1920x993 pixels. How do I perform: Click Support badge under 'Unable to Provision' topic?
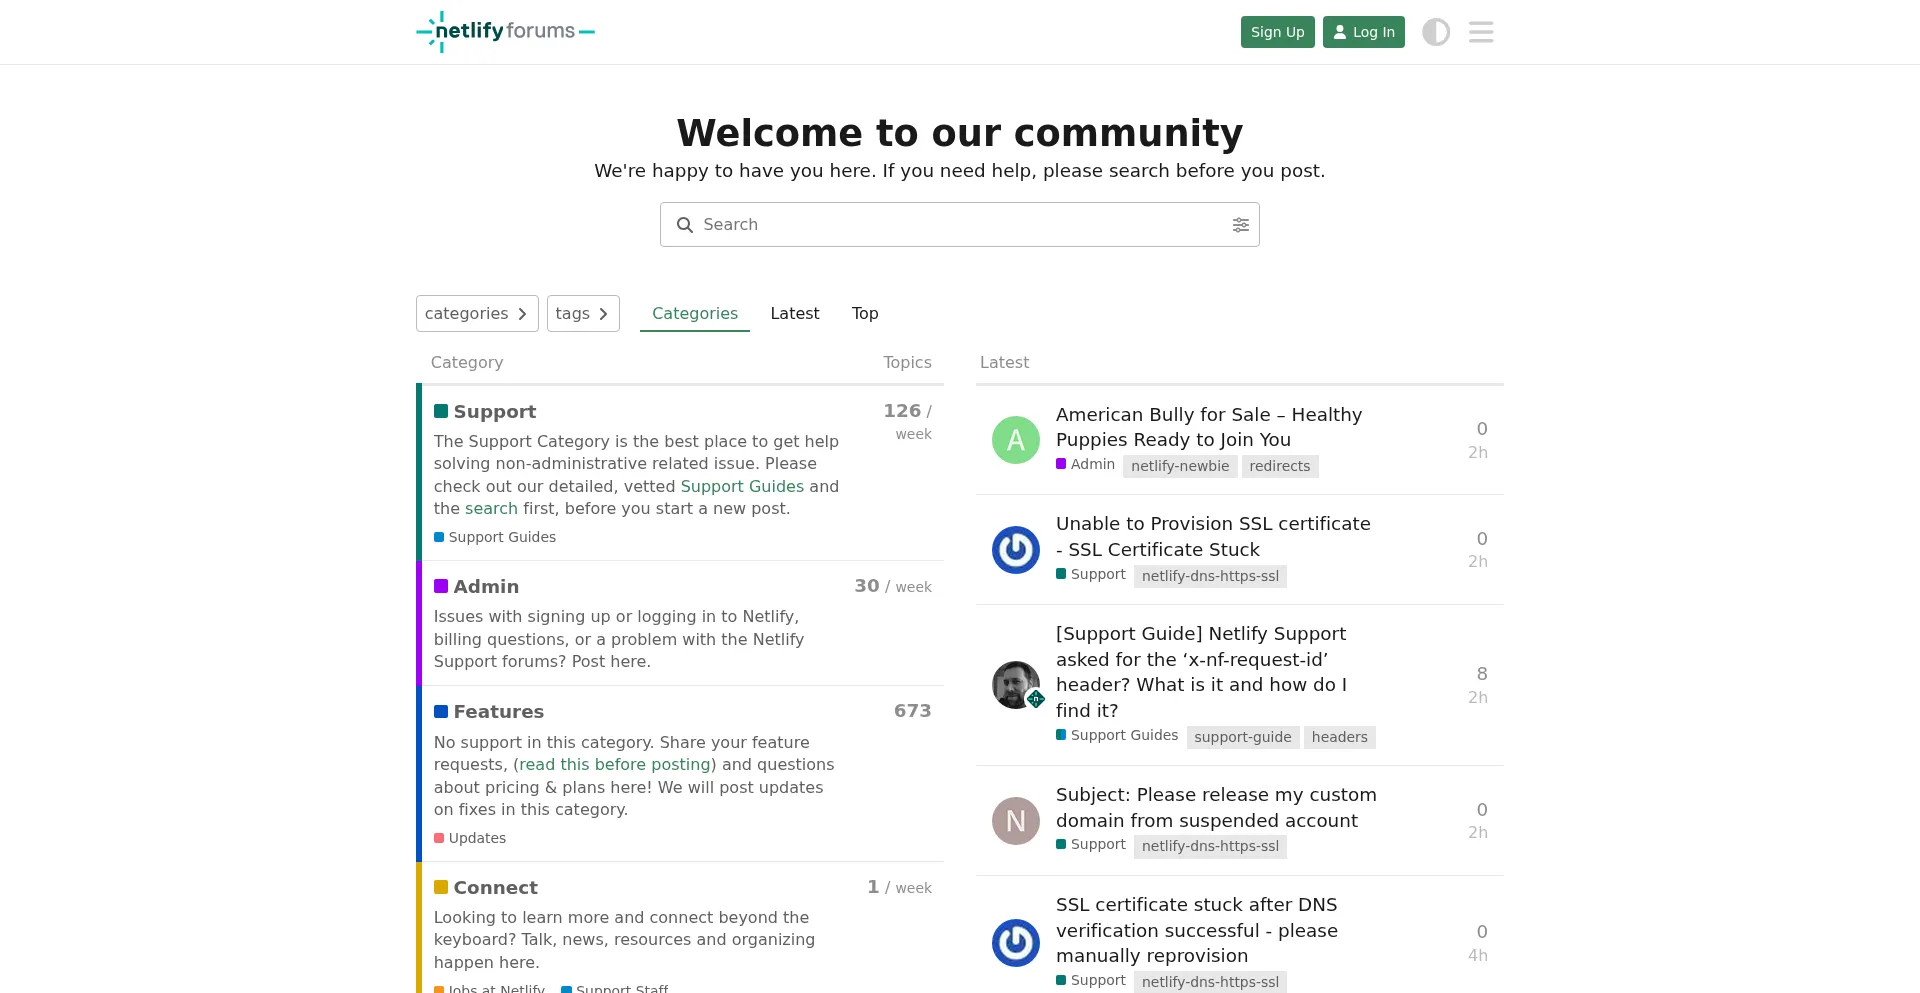coord(1091,574)
